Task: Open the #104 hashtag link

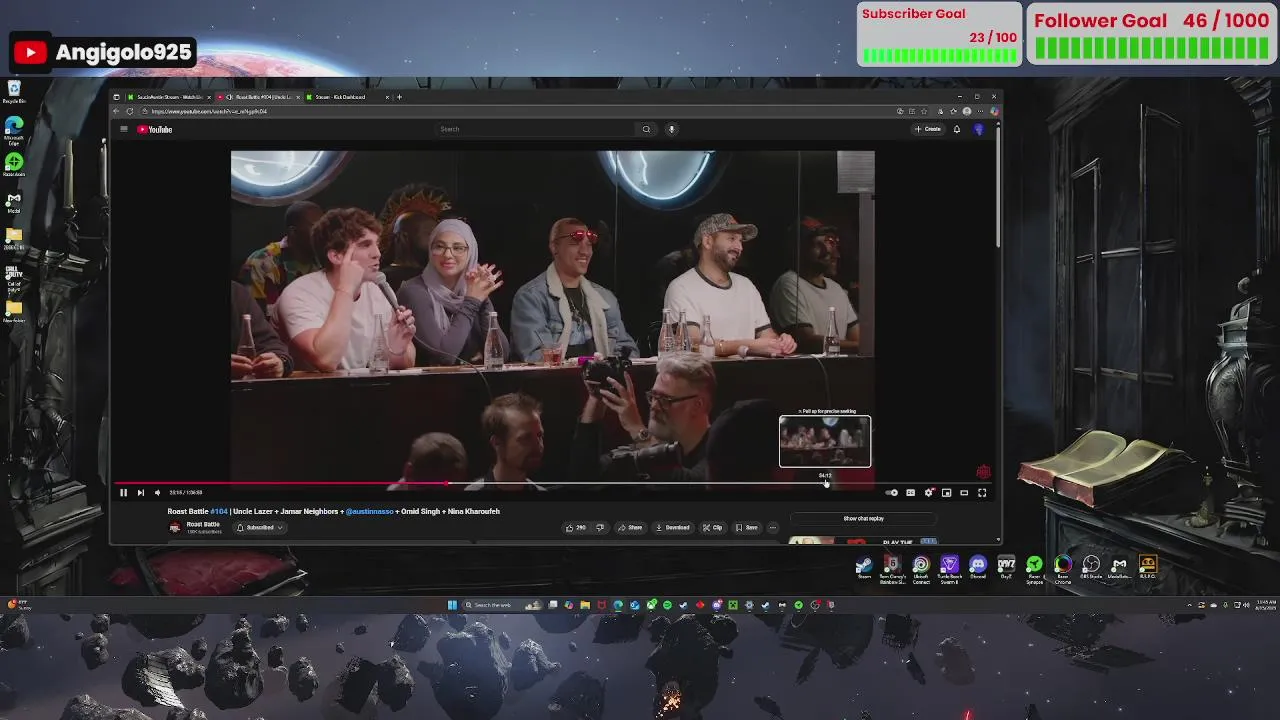Action: [x=219, y=511]
